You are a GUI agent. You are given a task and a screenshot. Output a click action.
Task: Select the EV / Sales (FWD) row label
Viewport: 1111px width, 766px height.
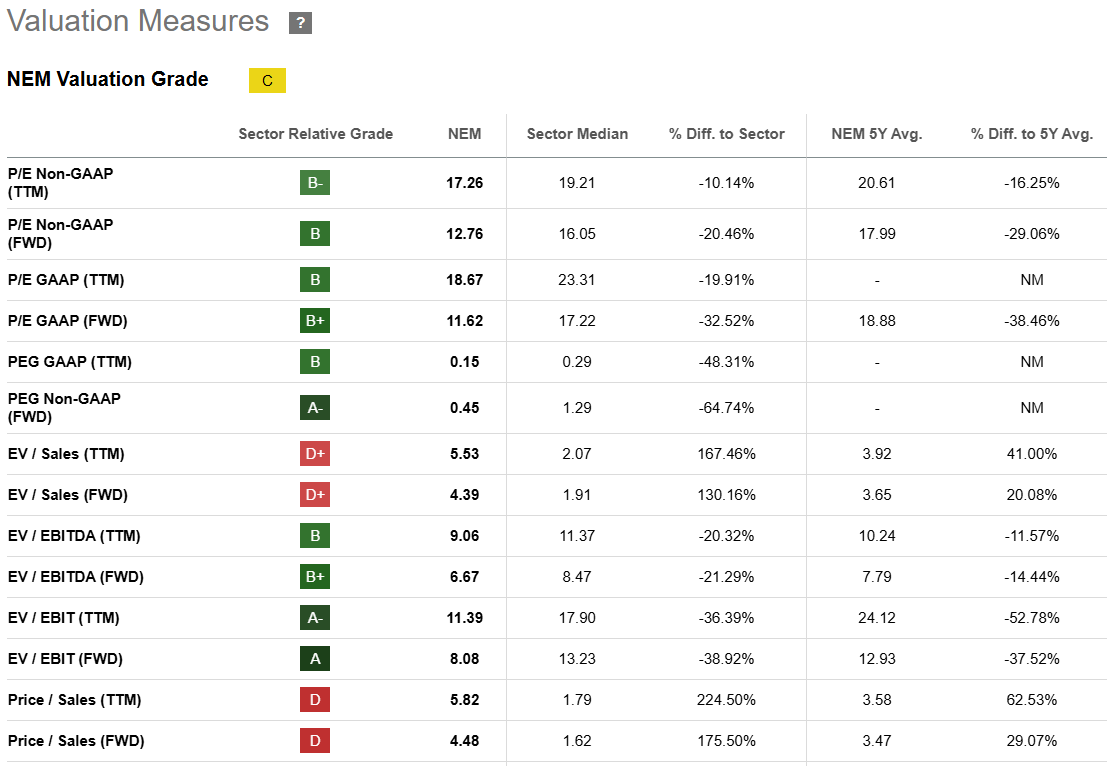pyautogui.click(x=67, y=495)
